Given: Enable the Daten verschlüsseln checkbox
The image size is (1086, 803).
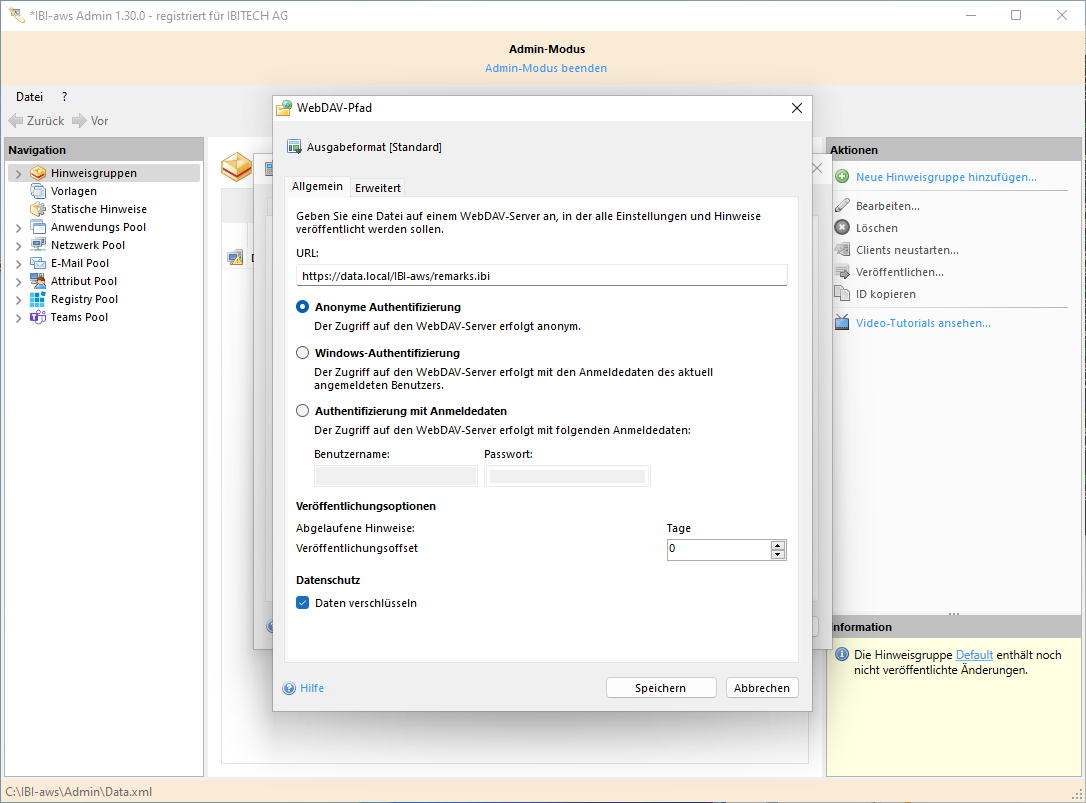Looking at the screenshot, I should 302,602.
